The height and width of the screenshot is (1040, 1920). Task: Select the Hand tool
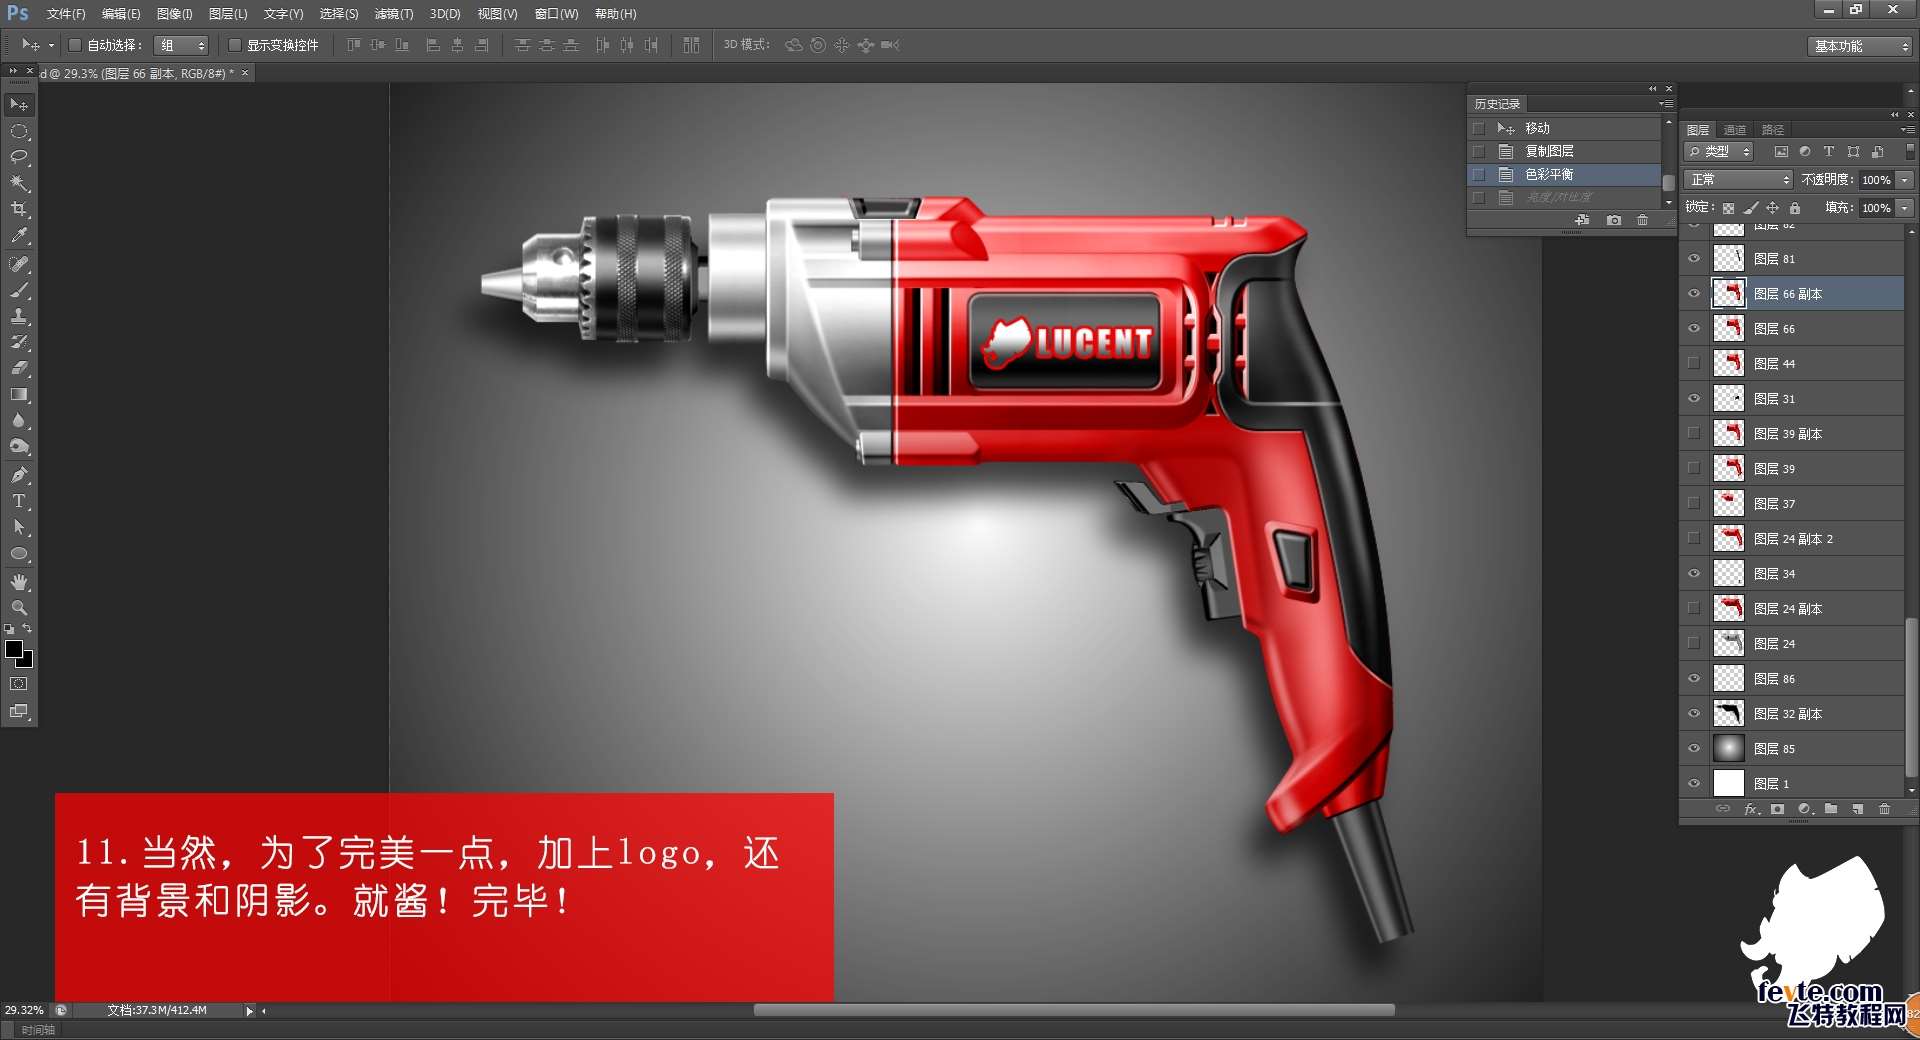pos(19,581)
